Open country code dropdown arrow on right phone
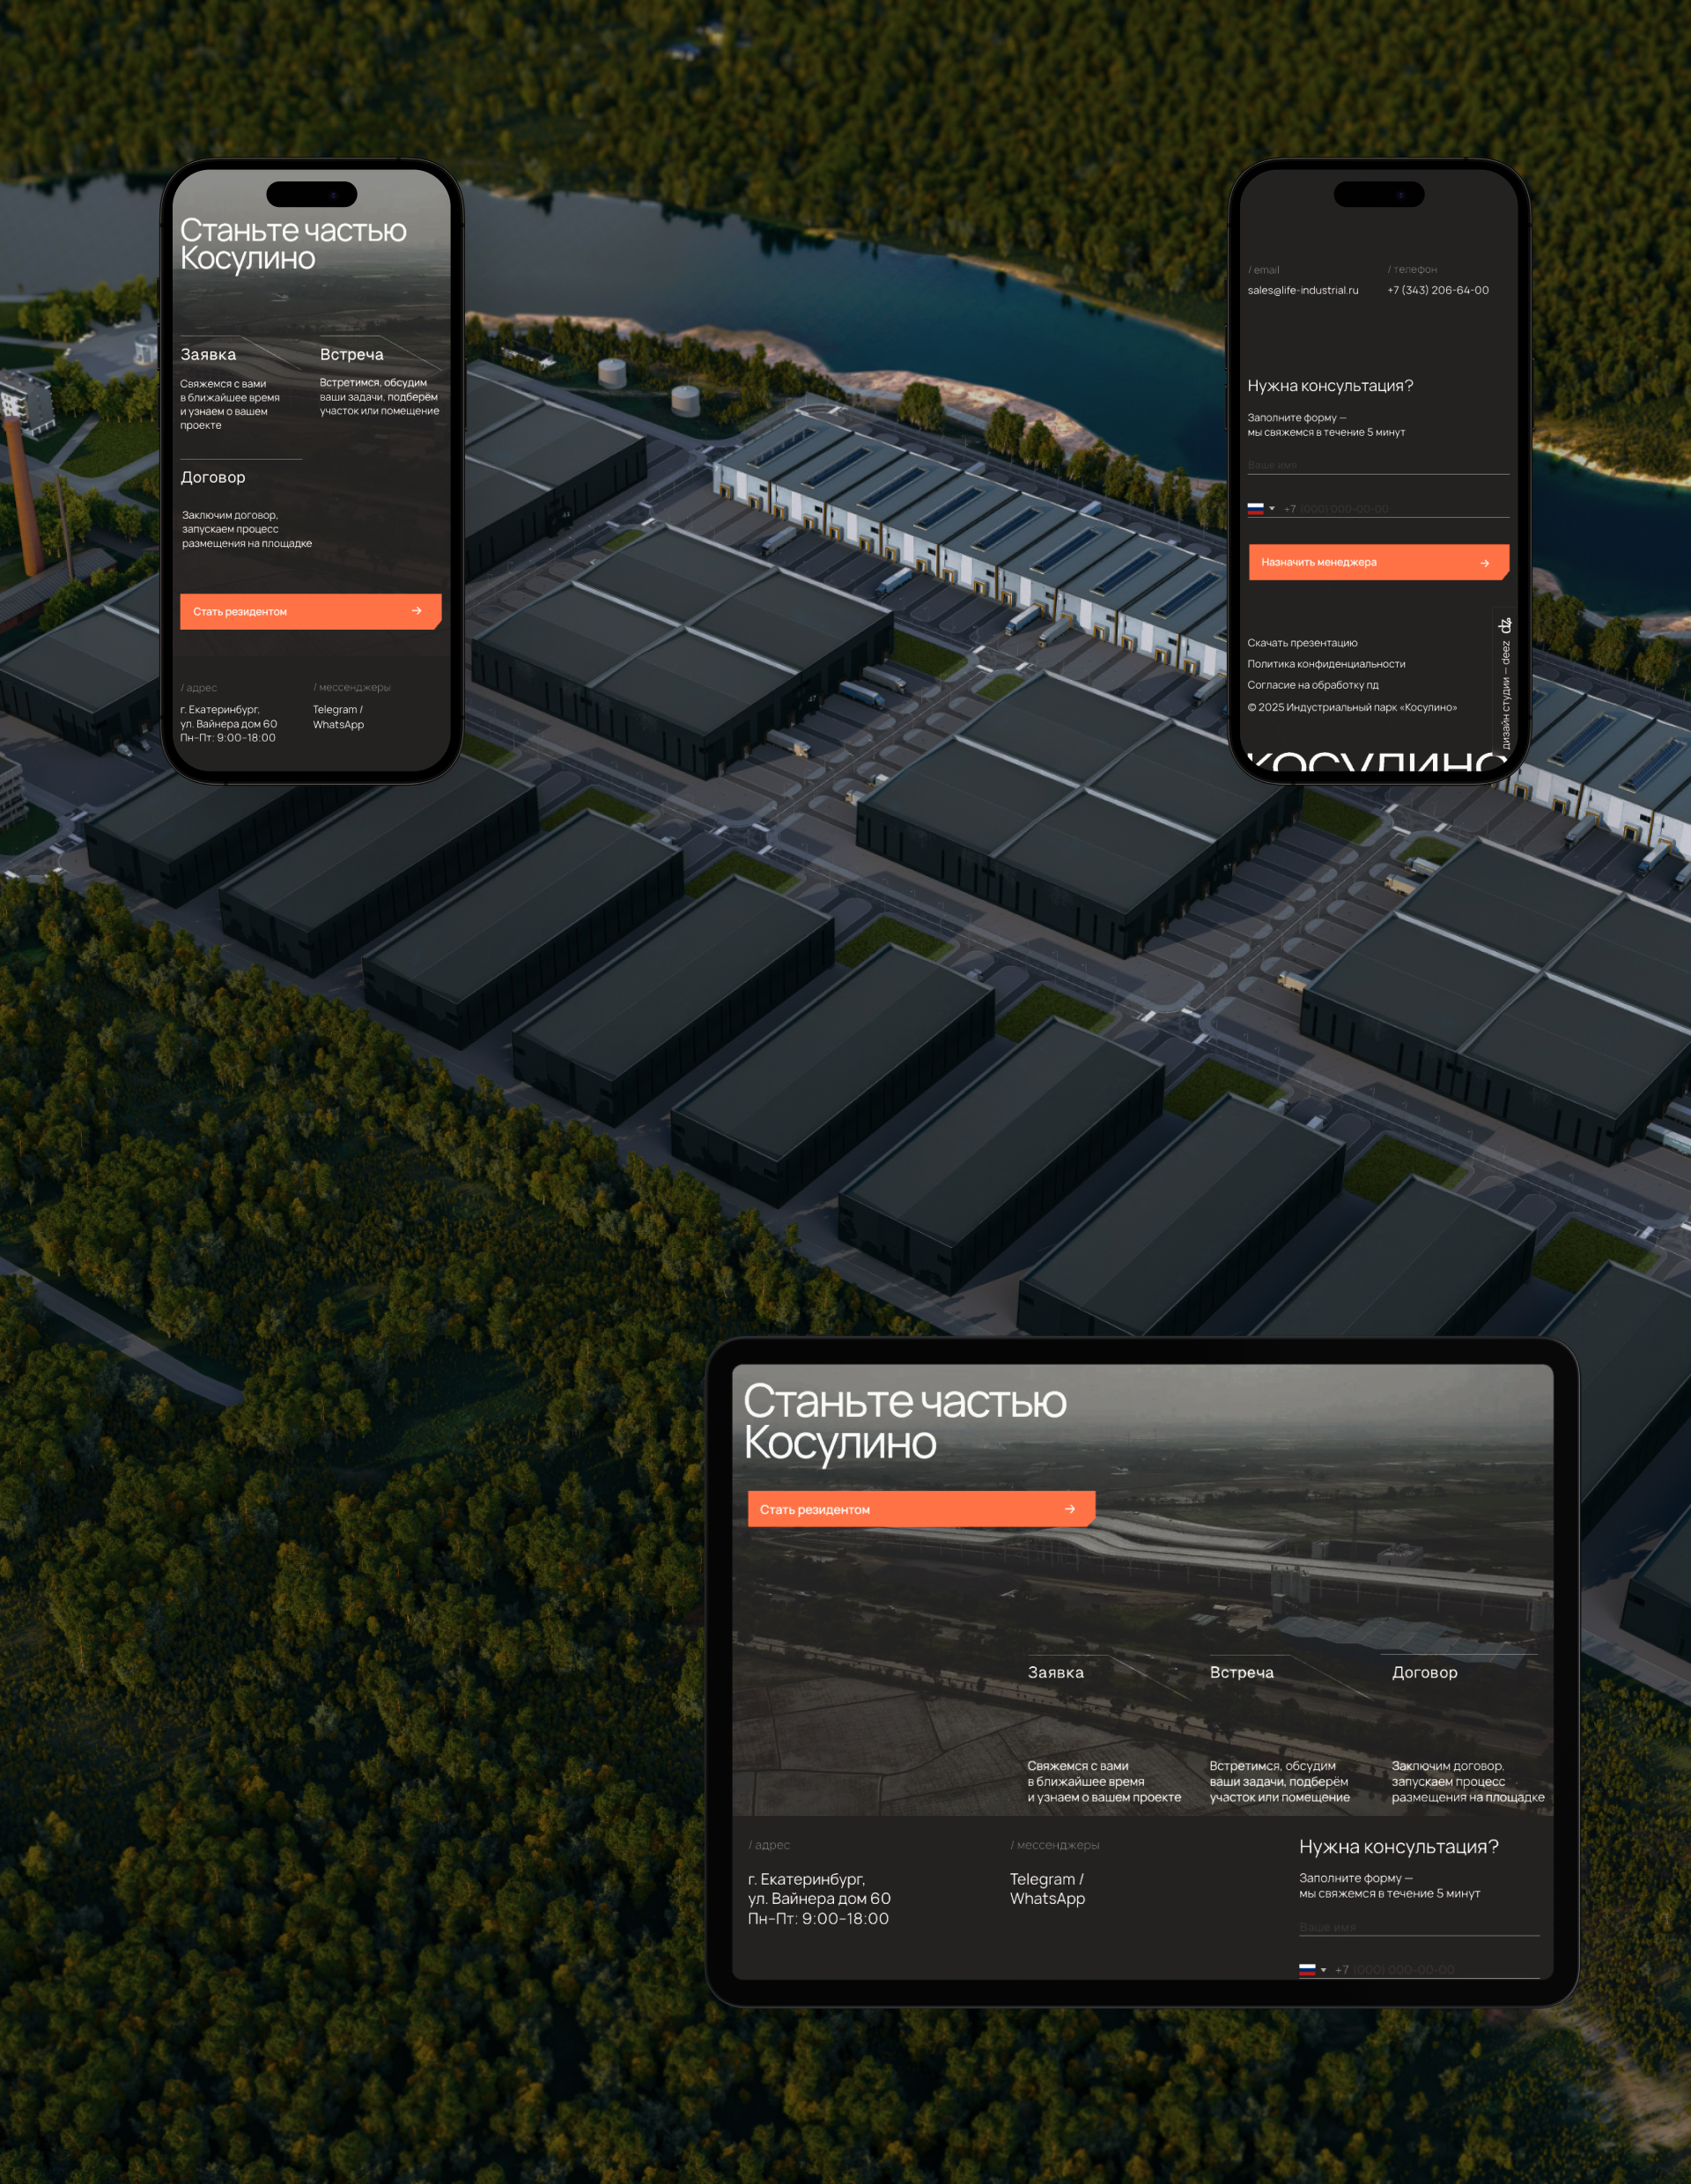 1272,508
